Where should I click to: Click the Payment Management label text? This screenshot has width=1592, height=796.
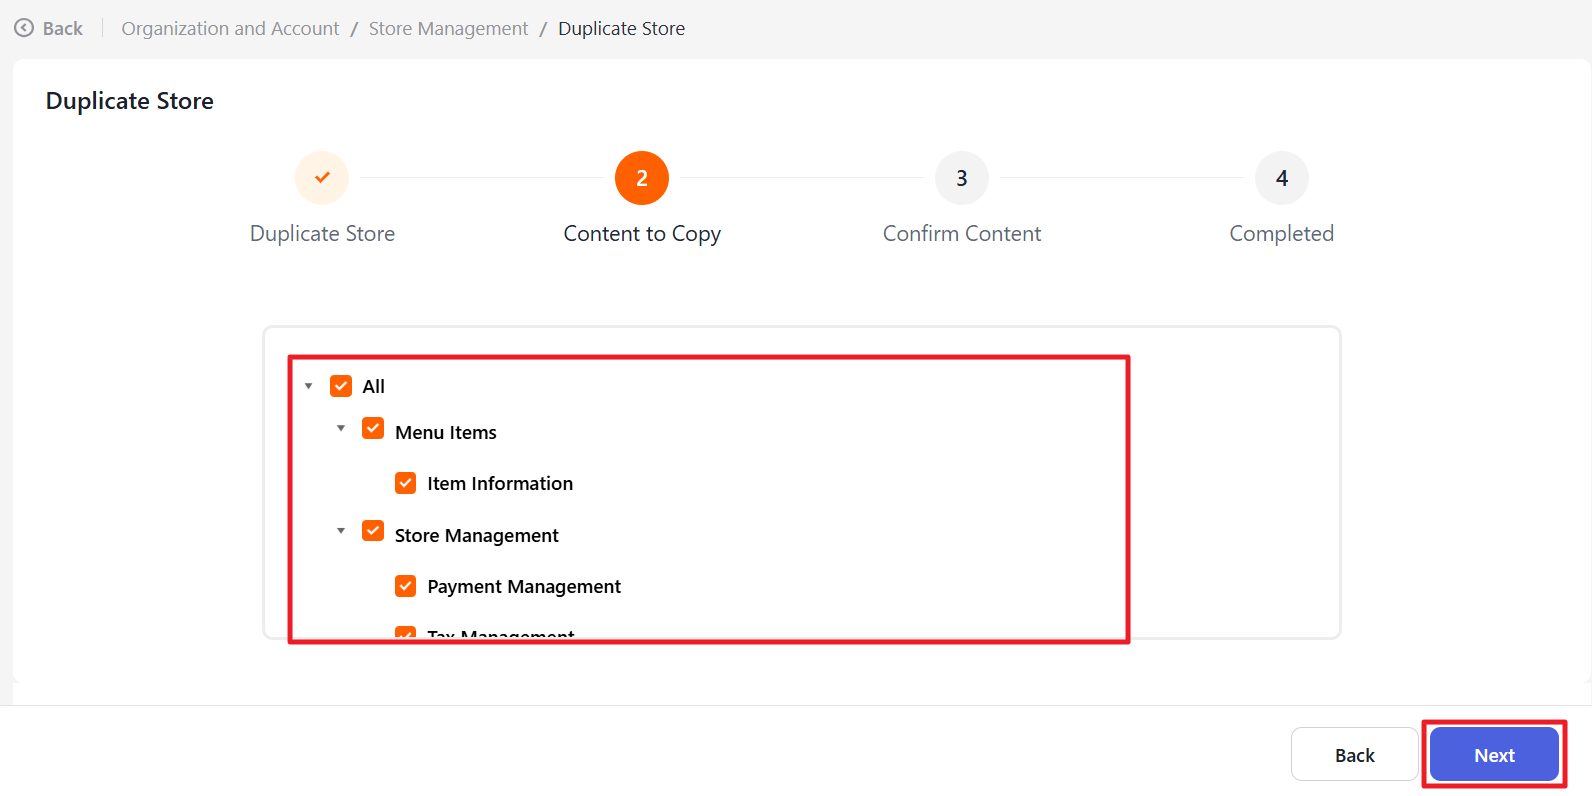524,587
